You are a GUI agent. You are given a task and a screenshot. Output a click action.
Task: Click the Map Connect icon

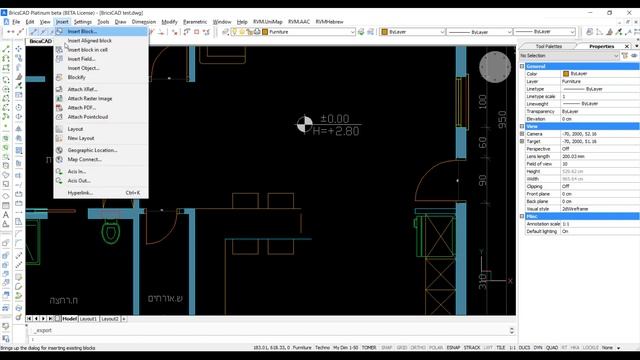59,159
